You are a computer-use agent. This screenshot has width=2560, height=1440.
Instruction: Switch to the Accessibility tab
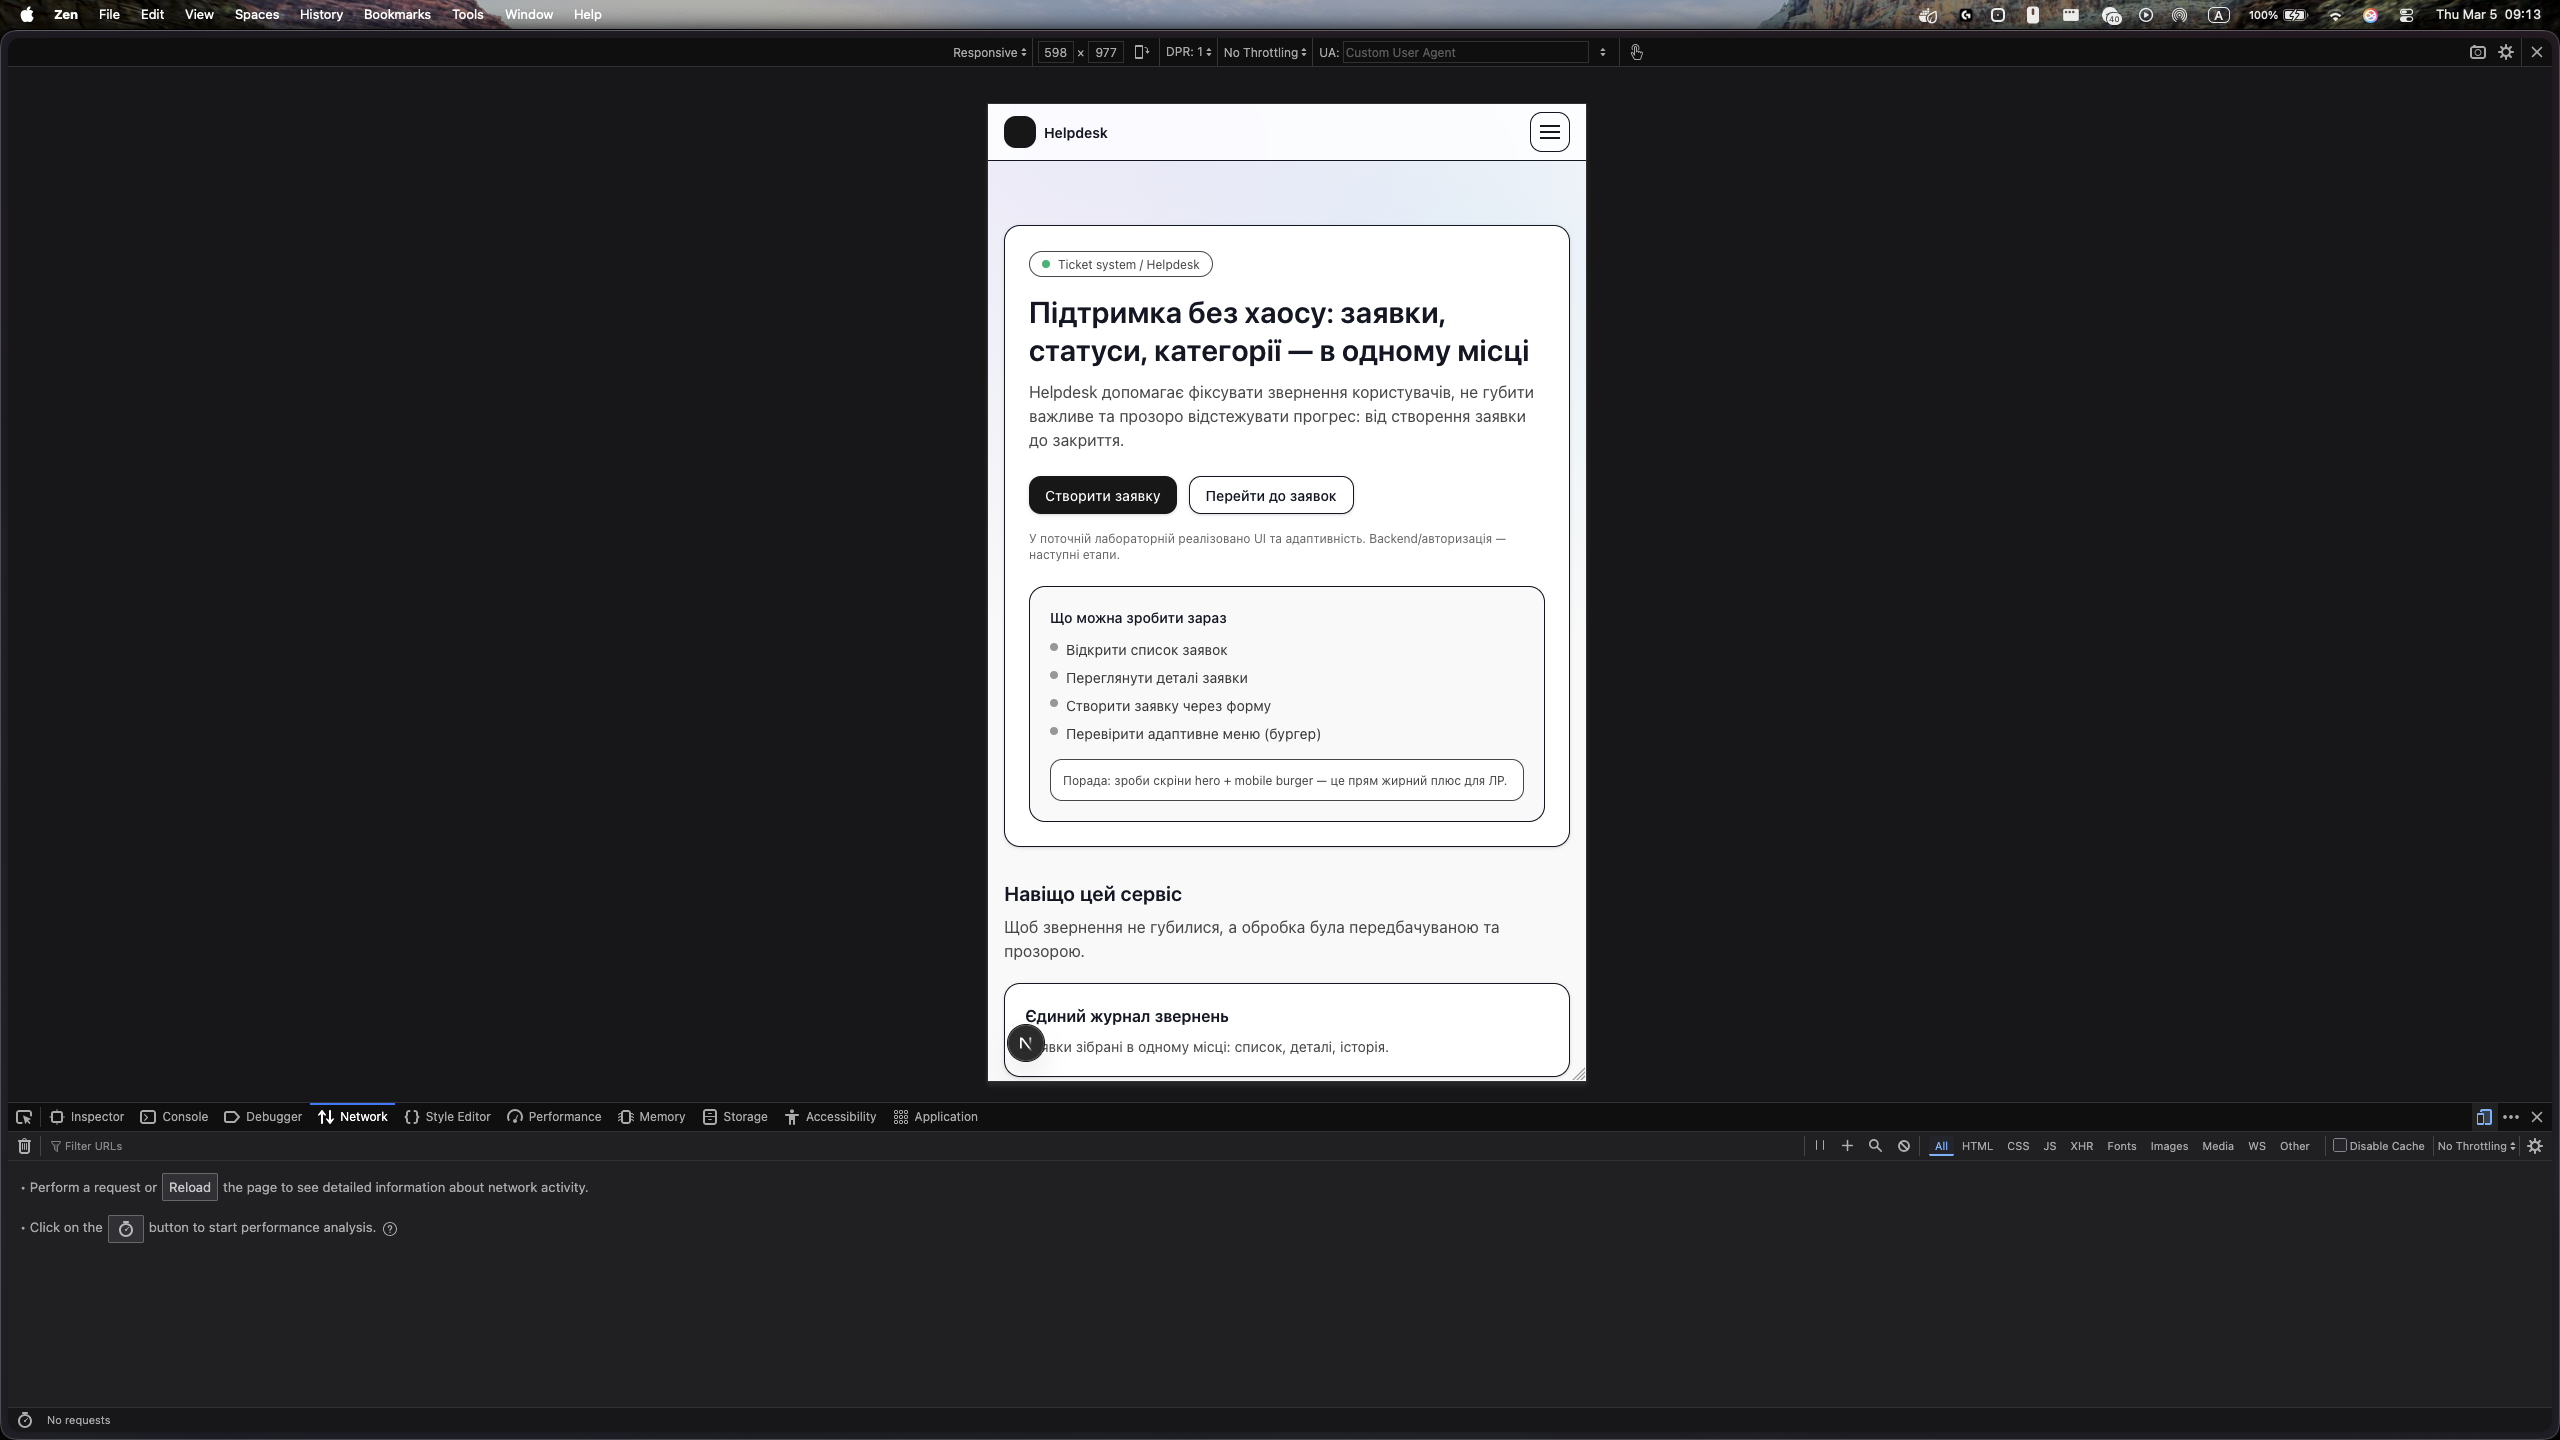coord(830,1117)
